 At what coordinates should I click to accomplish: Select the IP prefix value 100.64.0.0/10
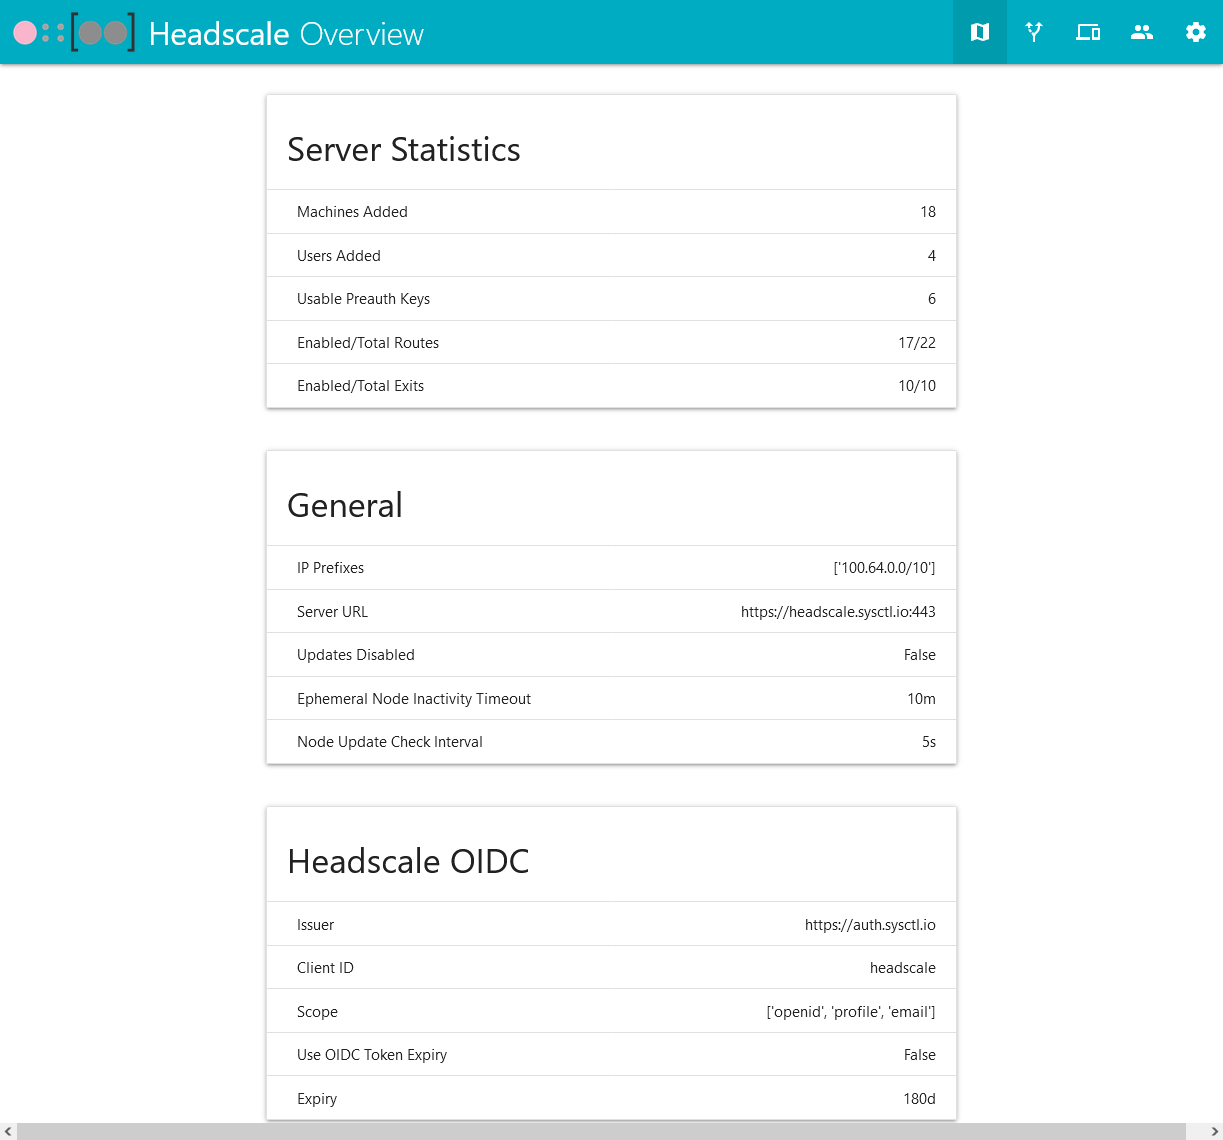click(884, 568)
